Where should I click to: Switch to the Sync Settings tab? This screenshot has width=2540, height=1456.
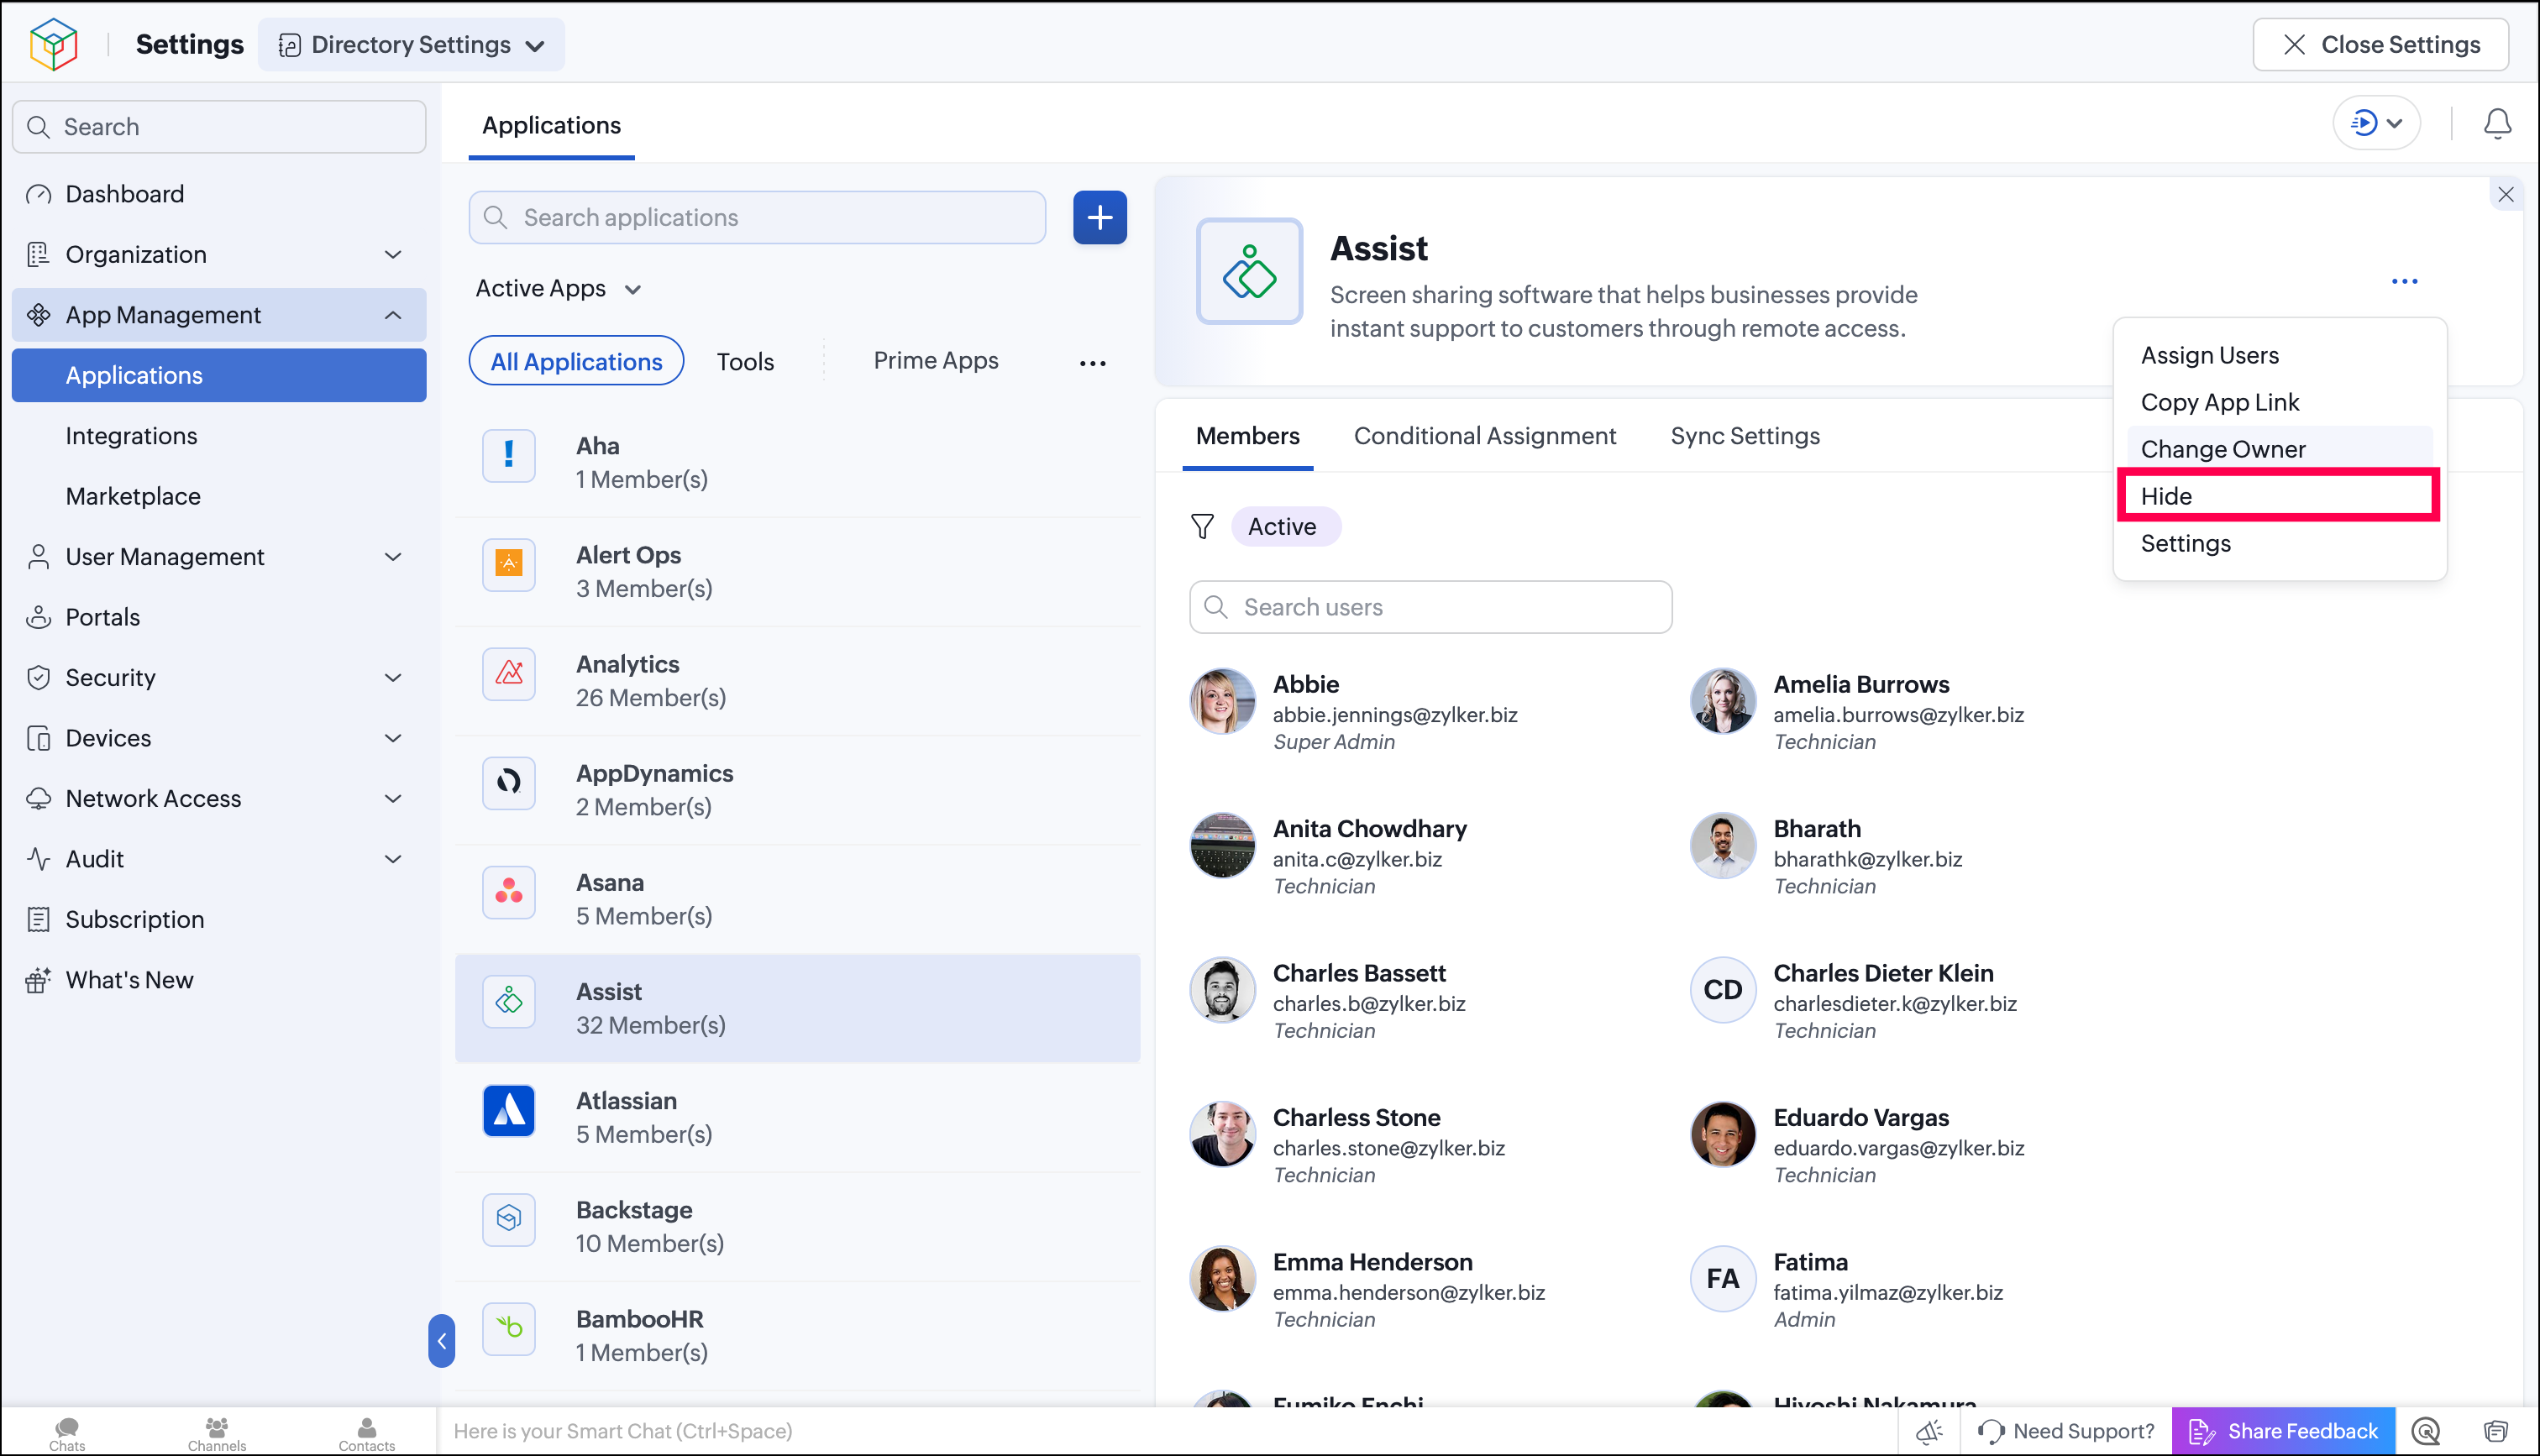pos(1744,436)
